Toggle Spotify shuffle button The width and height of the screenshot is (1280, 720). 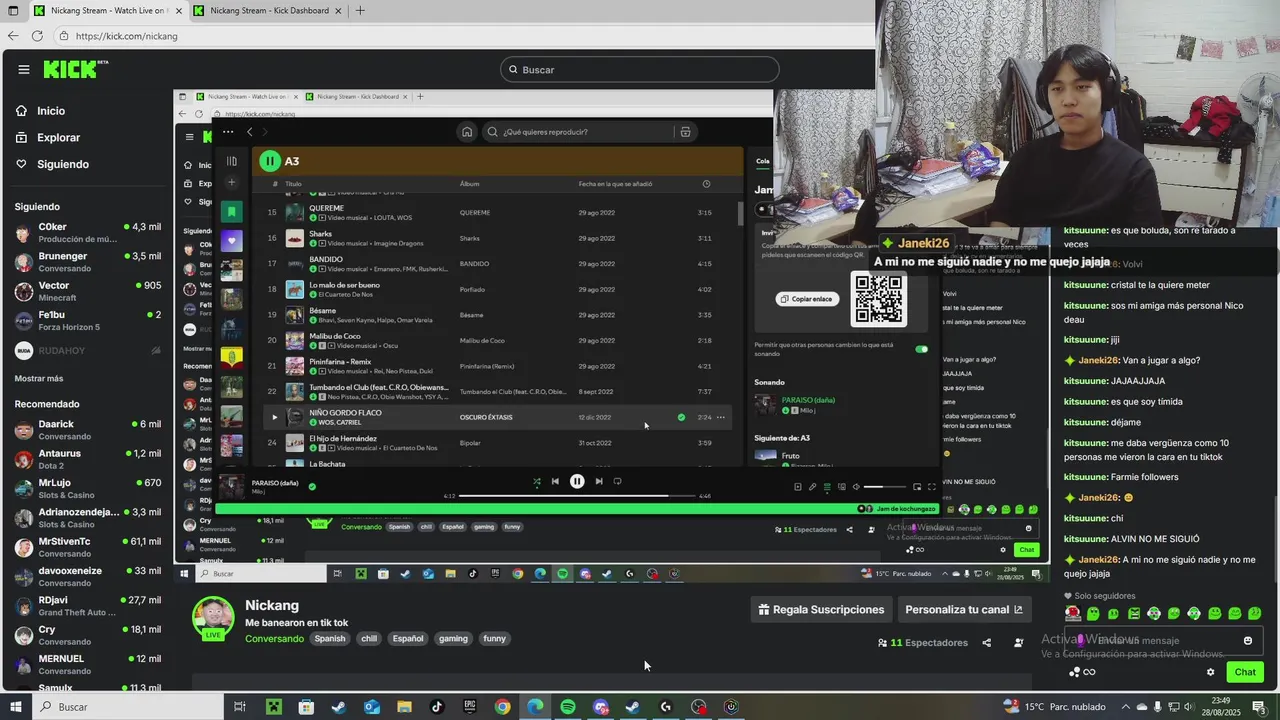coord(537,481)
